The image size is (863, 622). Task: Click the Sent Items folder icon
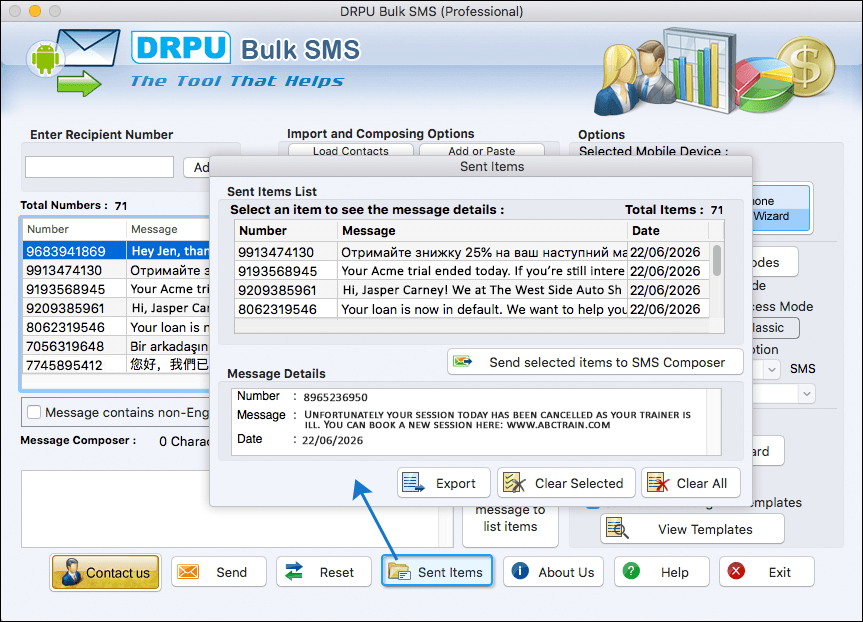click(x=399, y=571)
